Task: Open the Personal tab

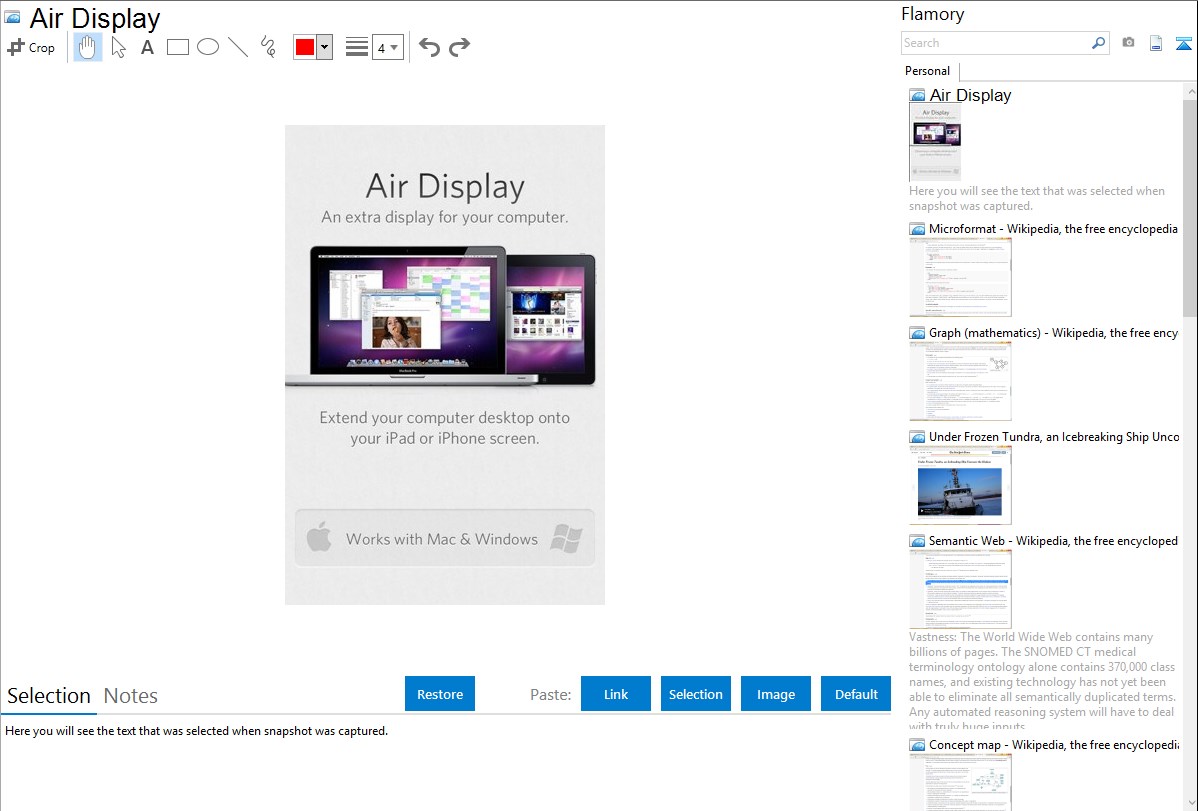Action: coord(927,71)
